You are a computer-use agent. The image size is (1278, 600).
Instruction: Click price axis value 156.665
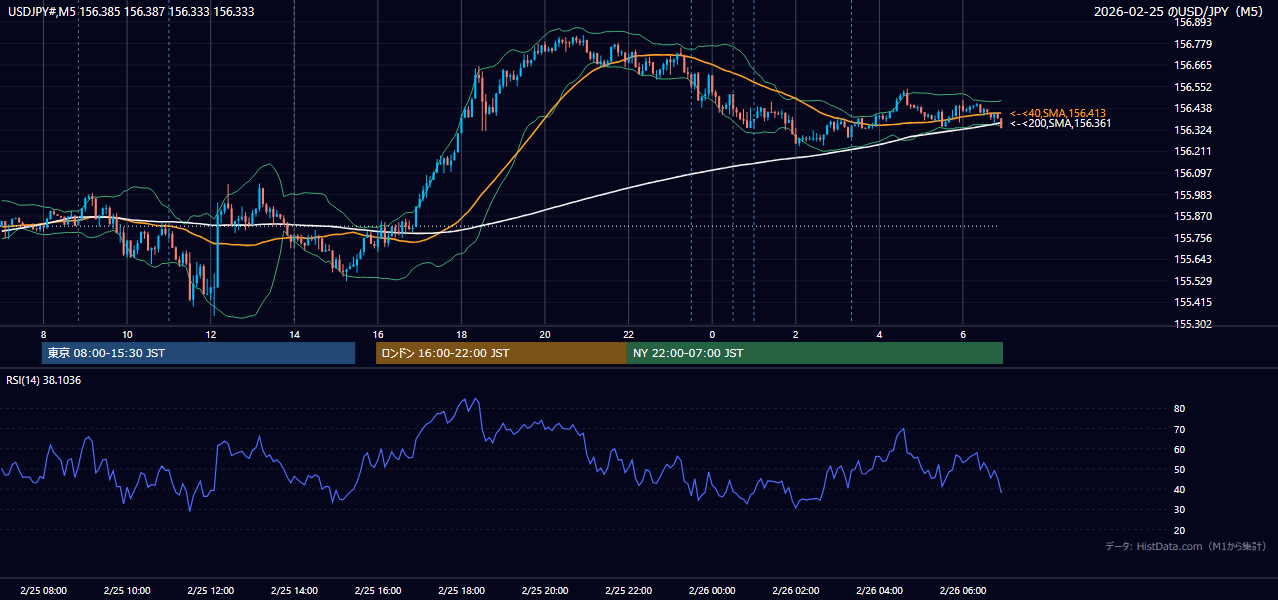[1193, 65]
